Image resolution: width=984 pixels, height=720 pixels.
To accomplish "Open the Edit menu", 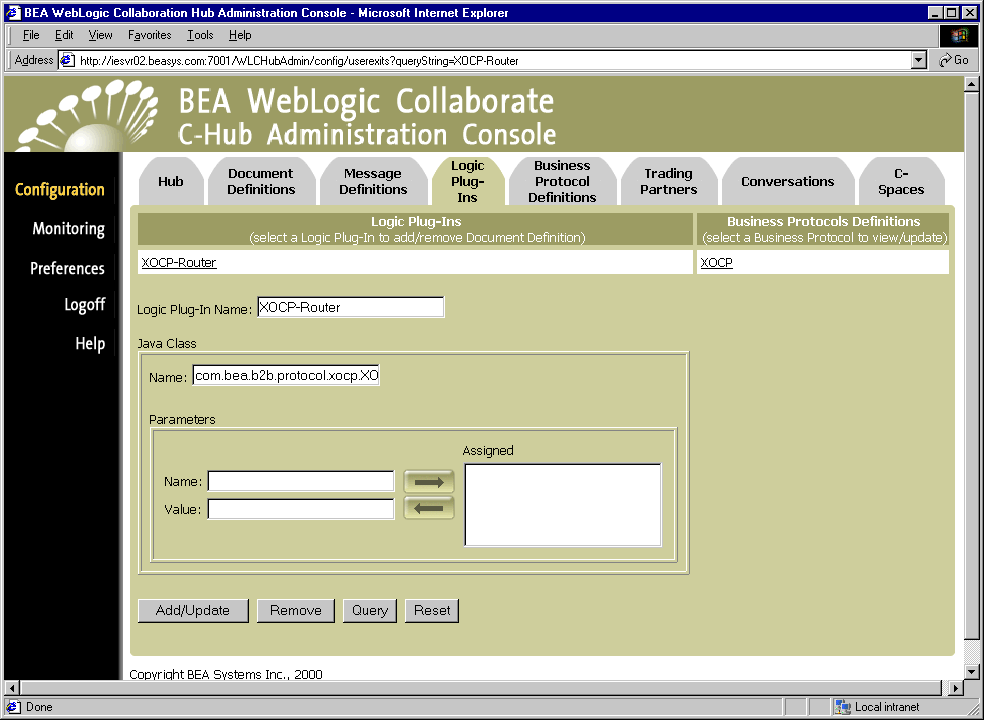I will pyautogui.click(x=64, y=35).
